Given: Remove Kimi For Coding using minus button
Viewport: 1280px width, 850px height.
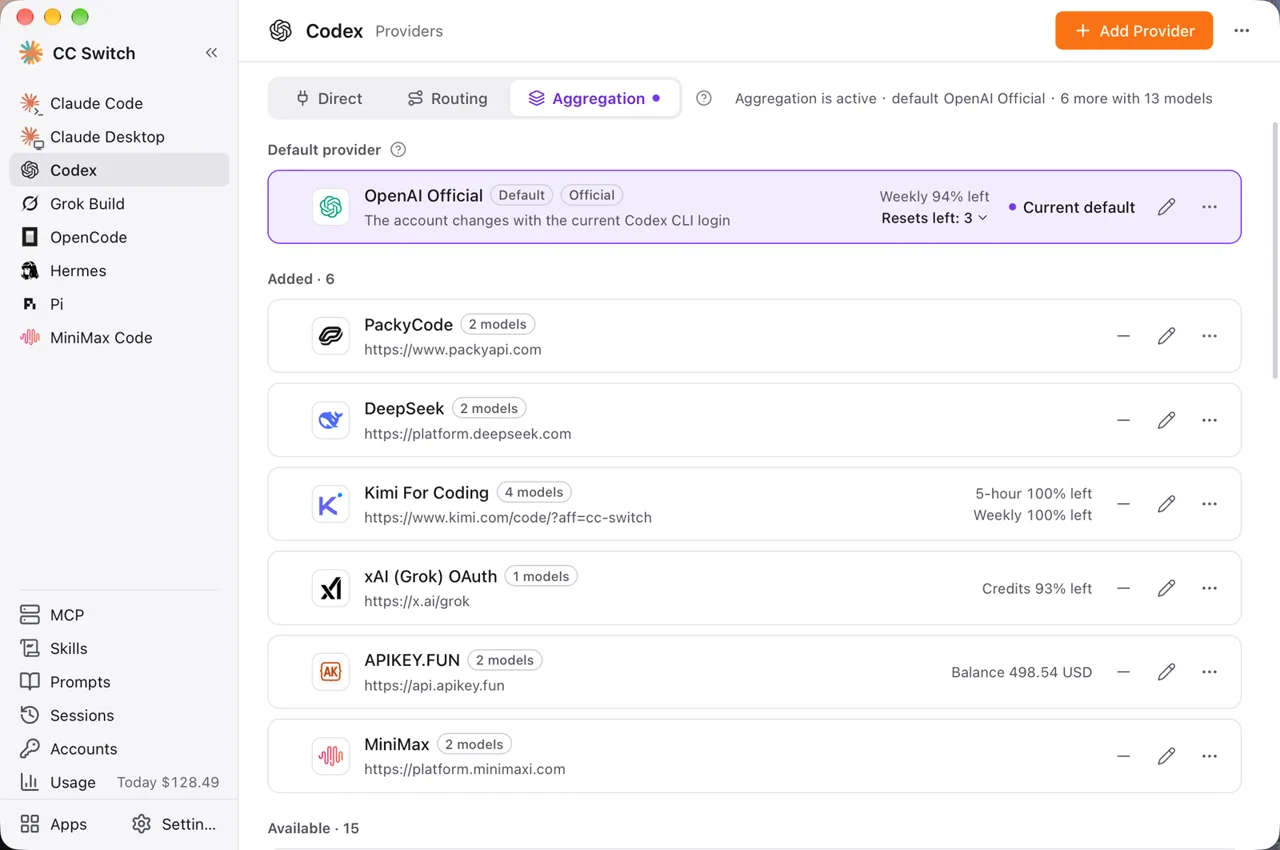Looking at the screenshot, I should click(1123, 504).
